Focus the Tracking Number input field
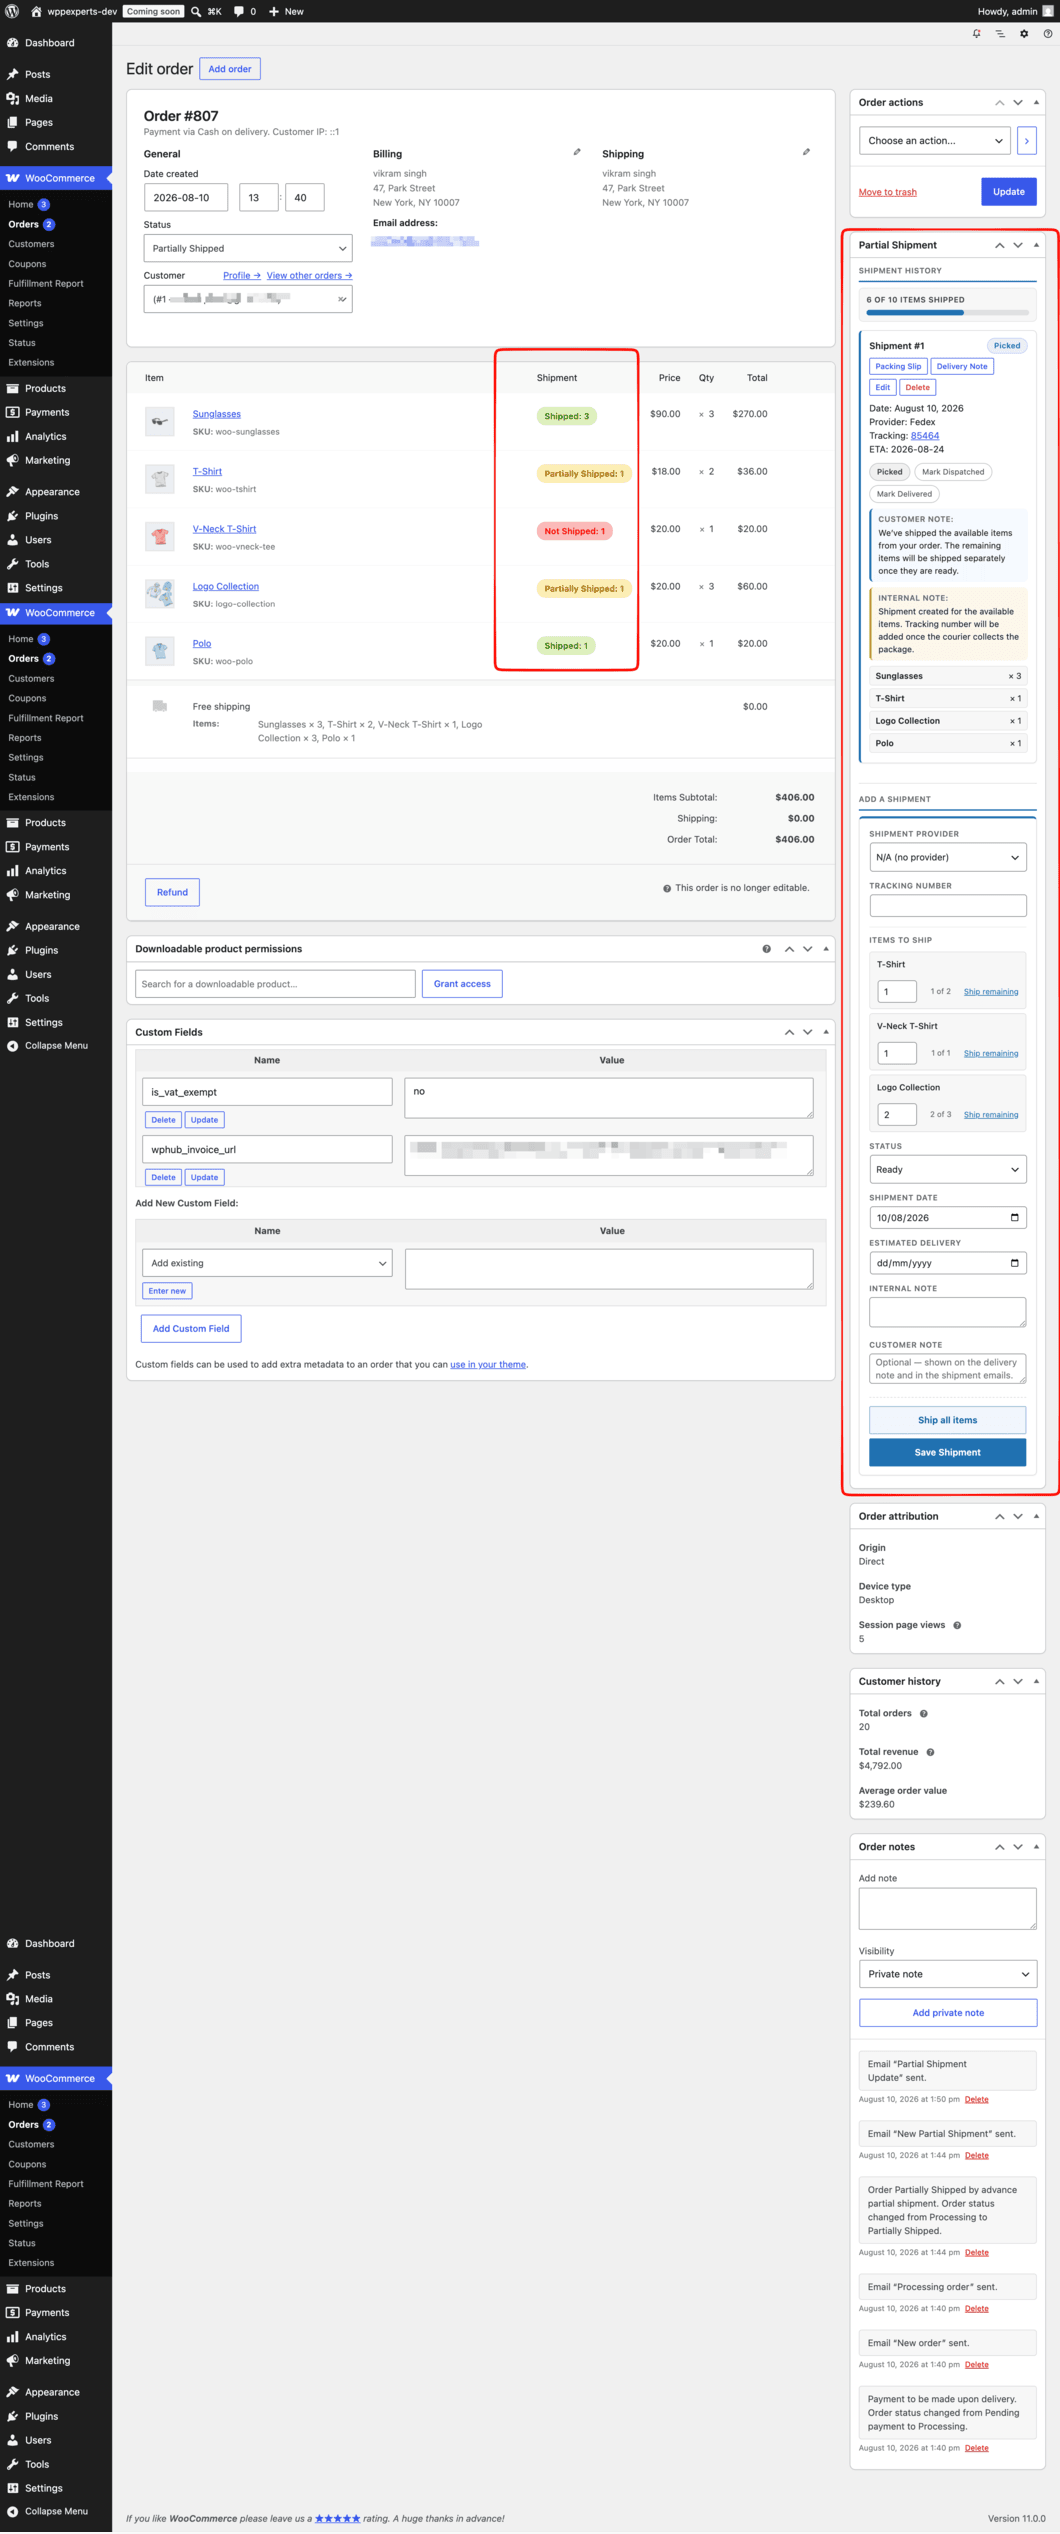The image size is (1060, 2534). tap(948, 906)
